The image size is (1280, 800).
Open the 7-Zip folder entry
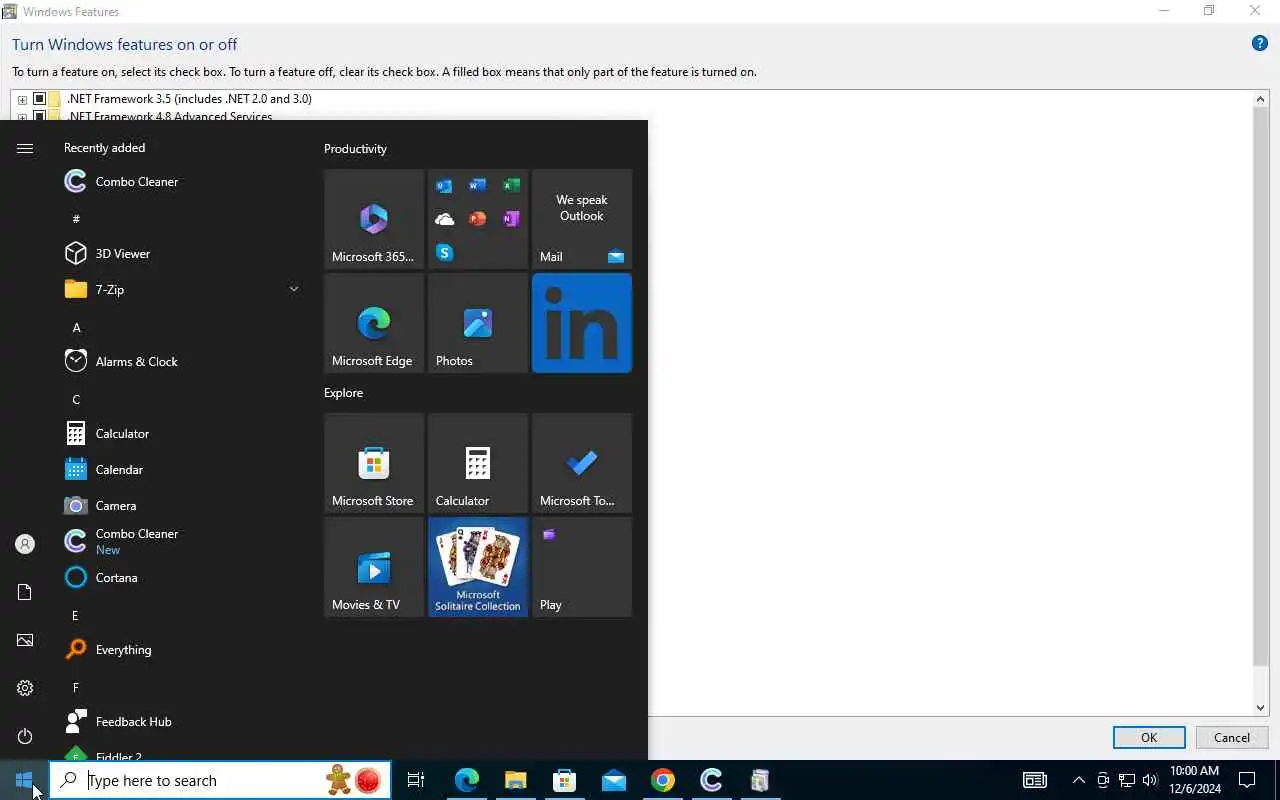180,289
